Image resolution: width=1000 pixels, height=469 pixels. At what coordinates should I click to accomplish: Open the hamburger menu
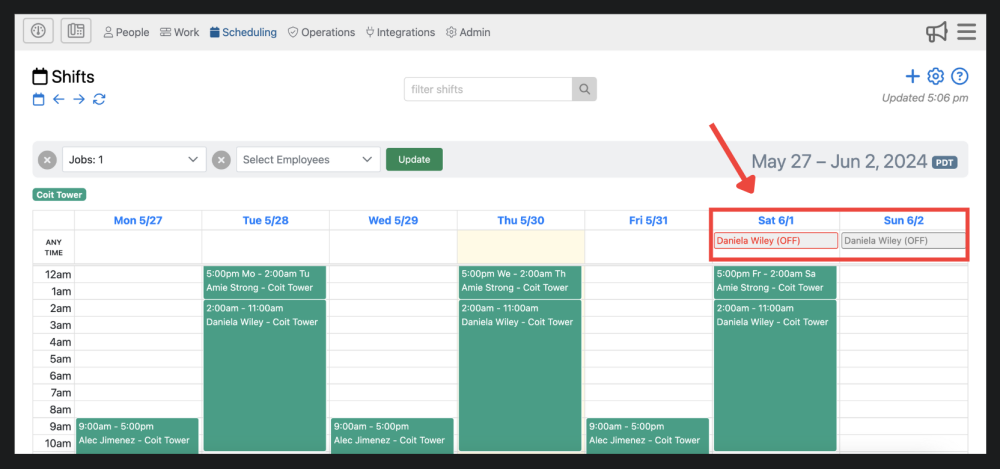point(966,32)
